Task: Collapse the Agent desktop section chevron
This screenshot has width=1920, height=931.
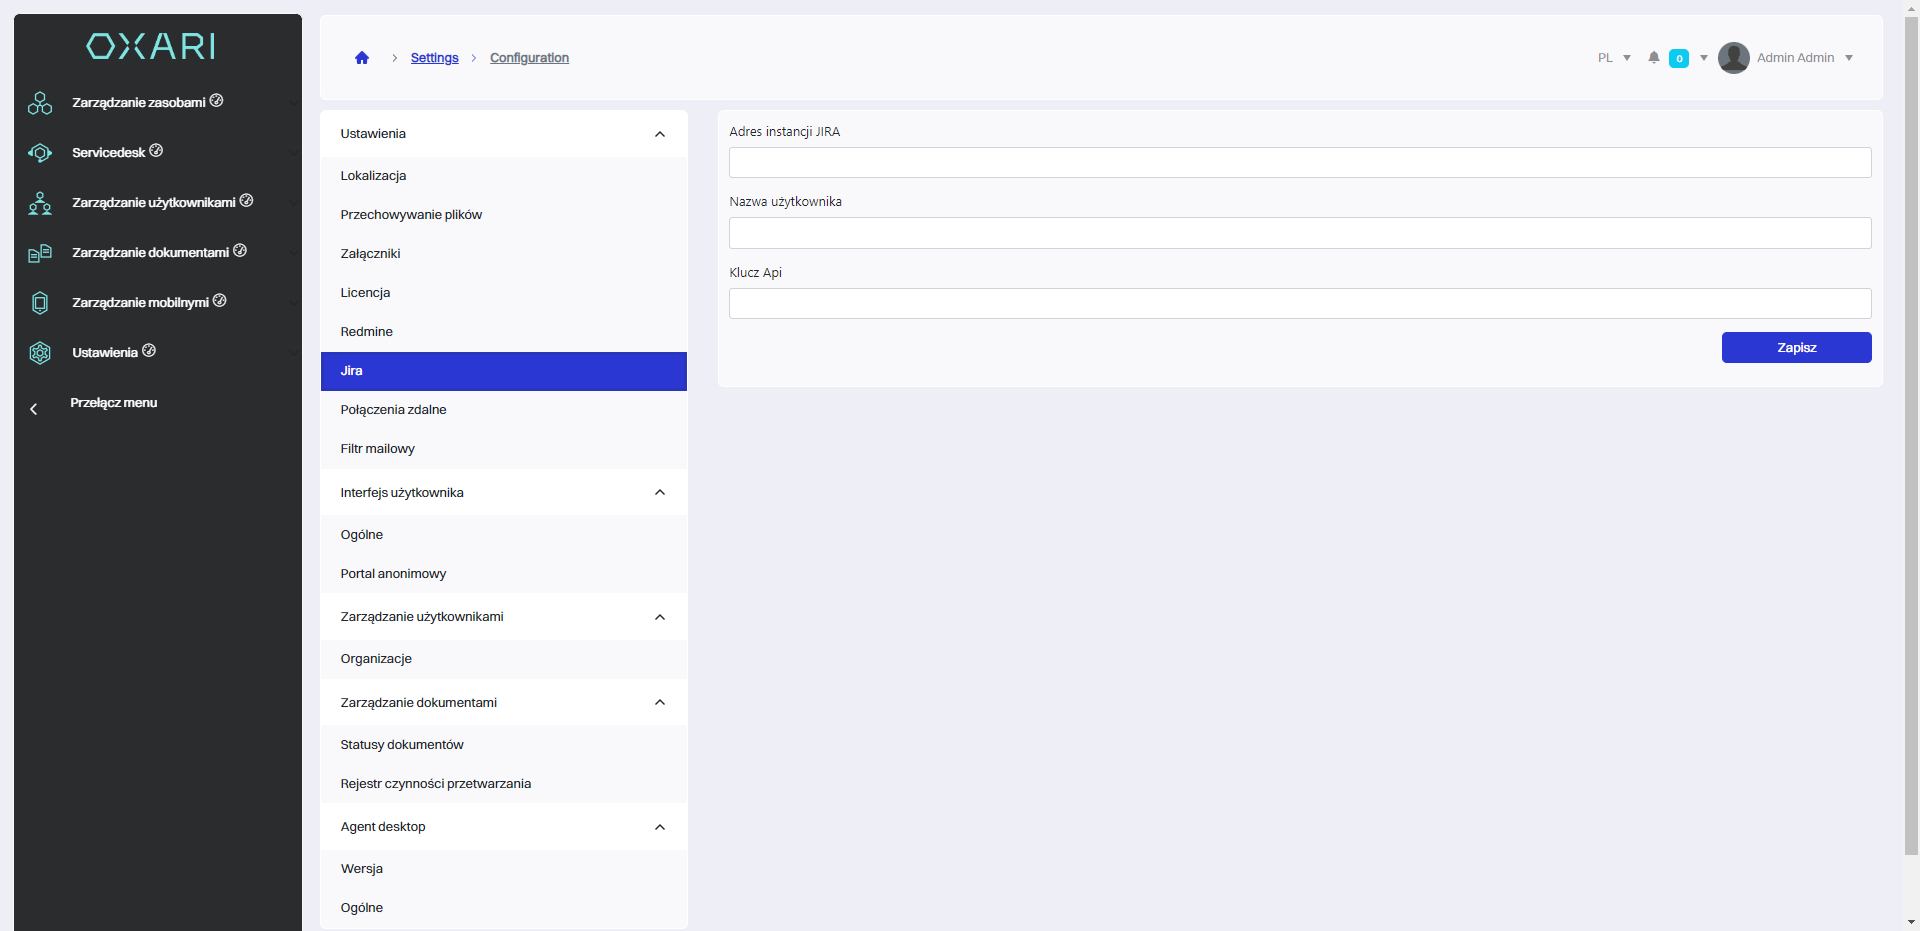Action: point(660,827)
